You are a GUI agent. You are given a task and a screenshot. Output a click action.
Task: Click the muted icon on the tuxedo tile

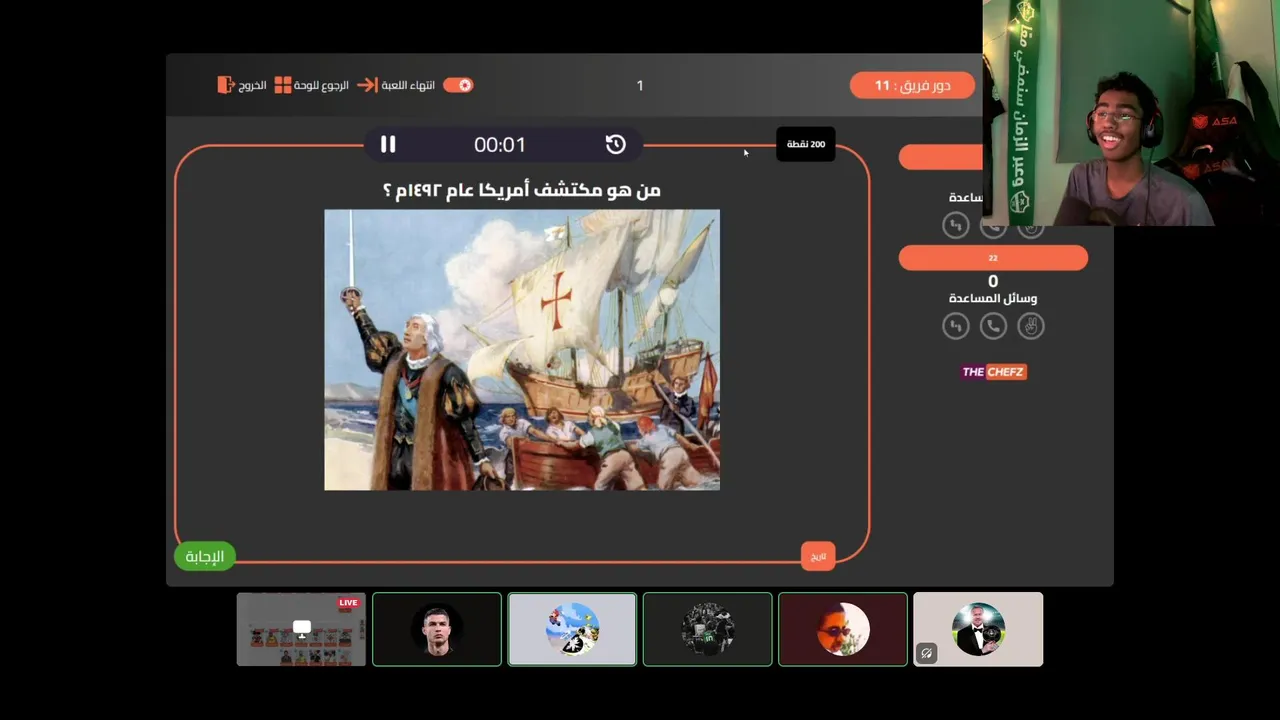pos(927,654)
